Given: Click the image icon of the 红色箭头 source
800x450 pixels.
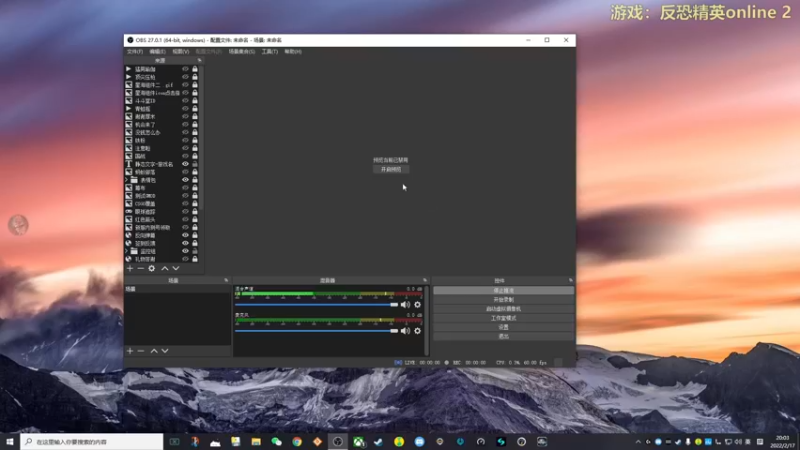Looking at the screenshot, I should 129,219.
